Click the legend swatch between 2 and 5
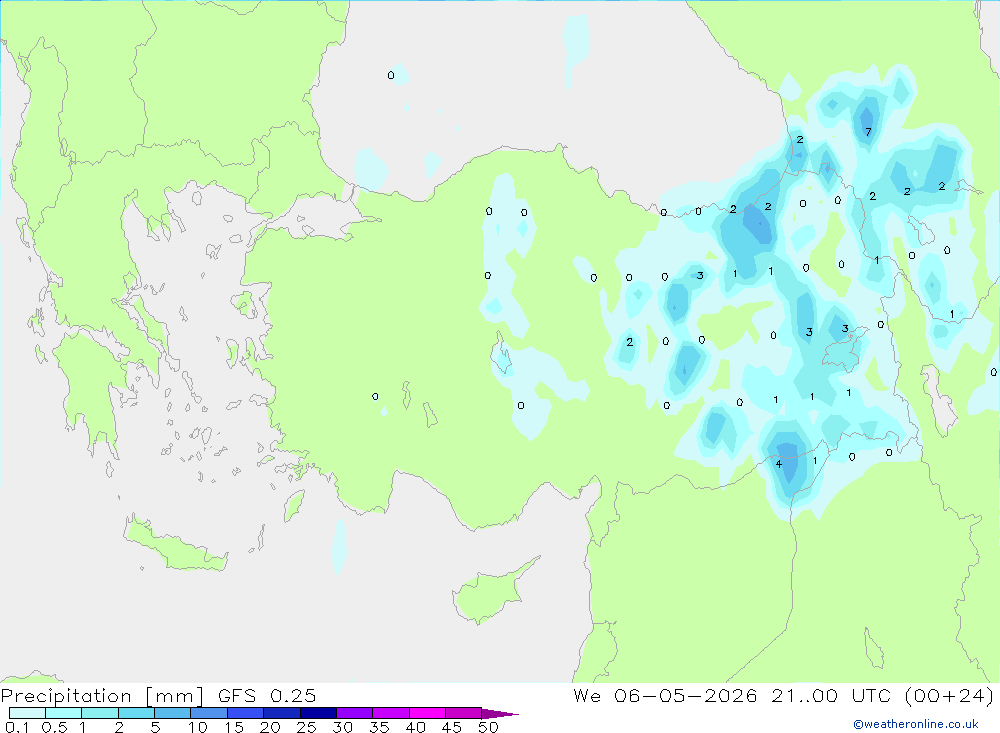The height and width of the screenshot is (733, 1000). [136, 713]
